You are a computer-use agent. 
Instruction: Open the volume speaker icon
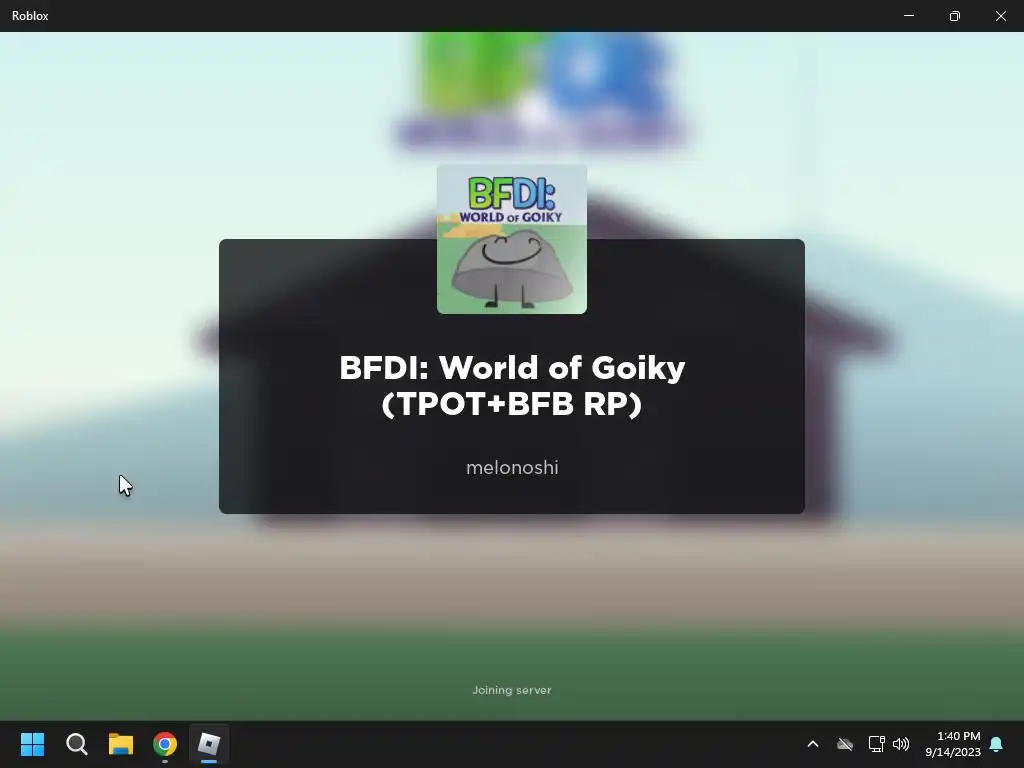(x=901, y=744)
